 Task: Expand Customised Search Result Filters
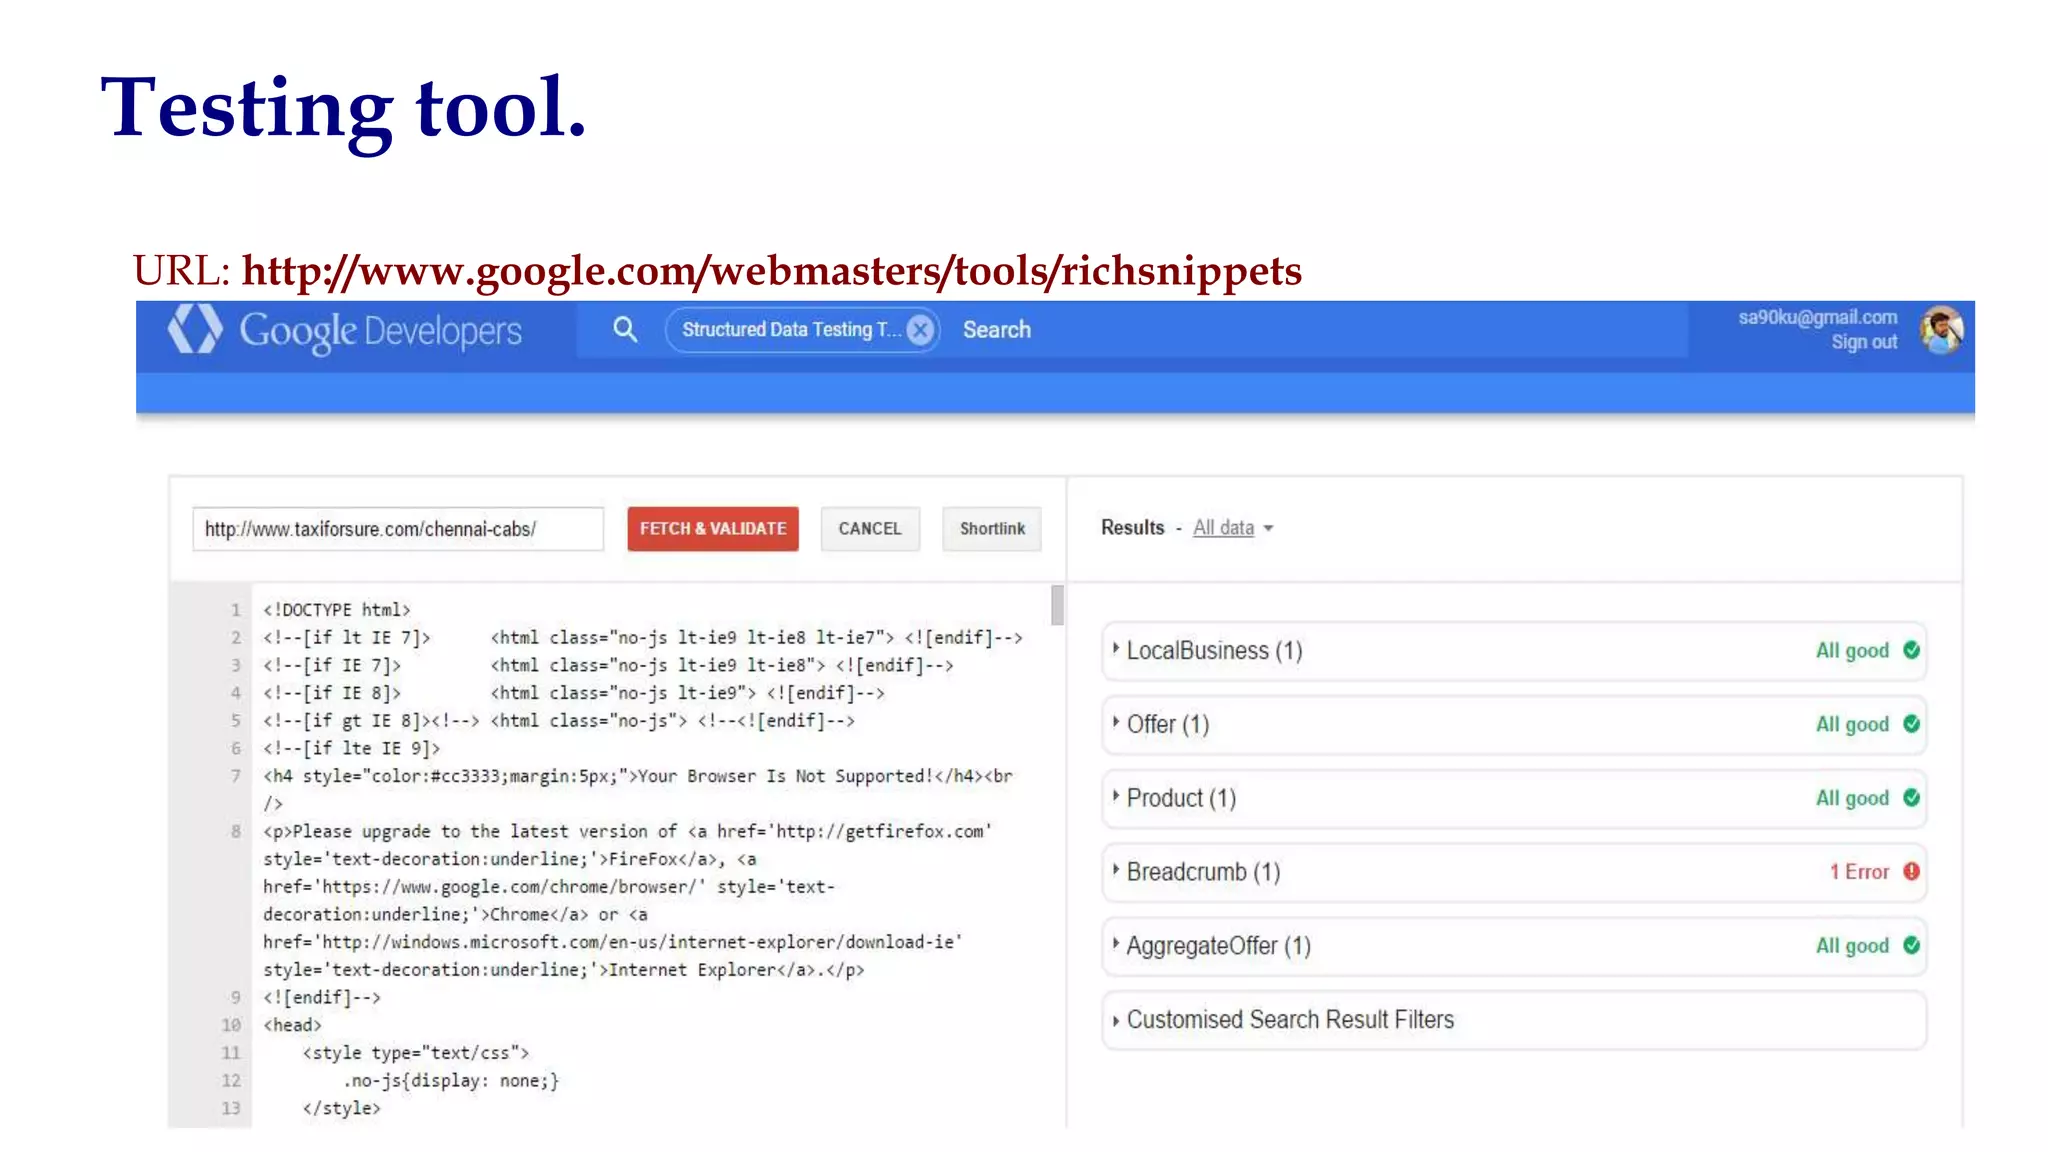click(x=1514, y=1020)
